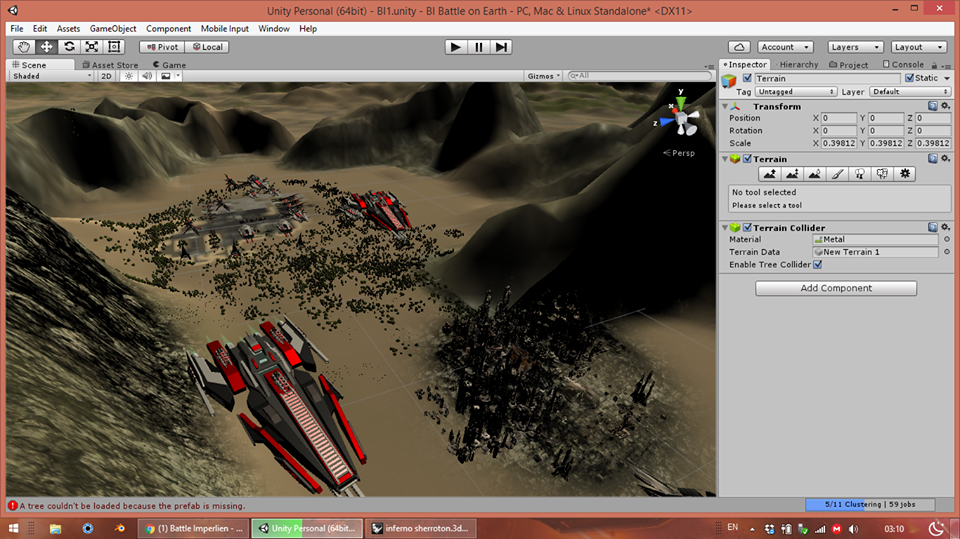This screenshot has height=539, width=960.
Task: Open the GameObject icon picker cube
Action: (x=729, y=81)
